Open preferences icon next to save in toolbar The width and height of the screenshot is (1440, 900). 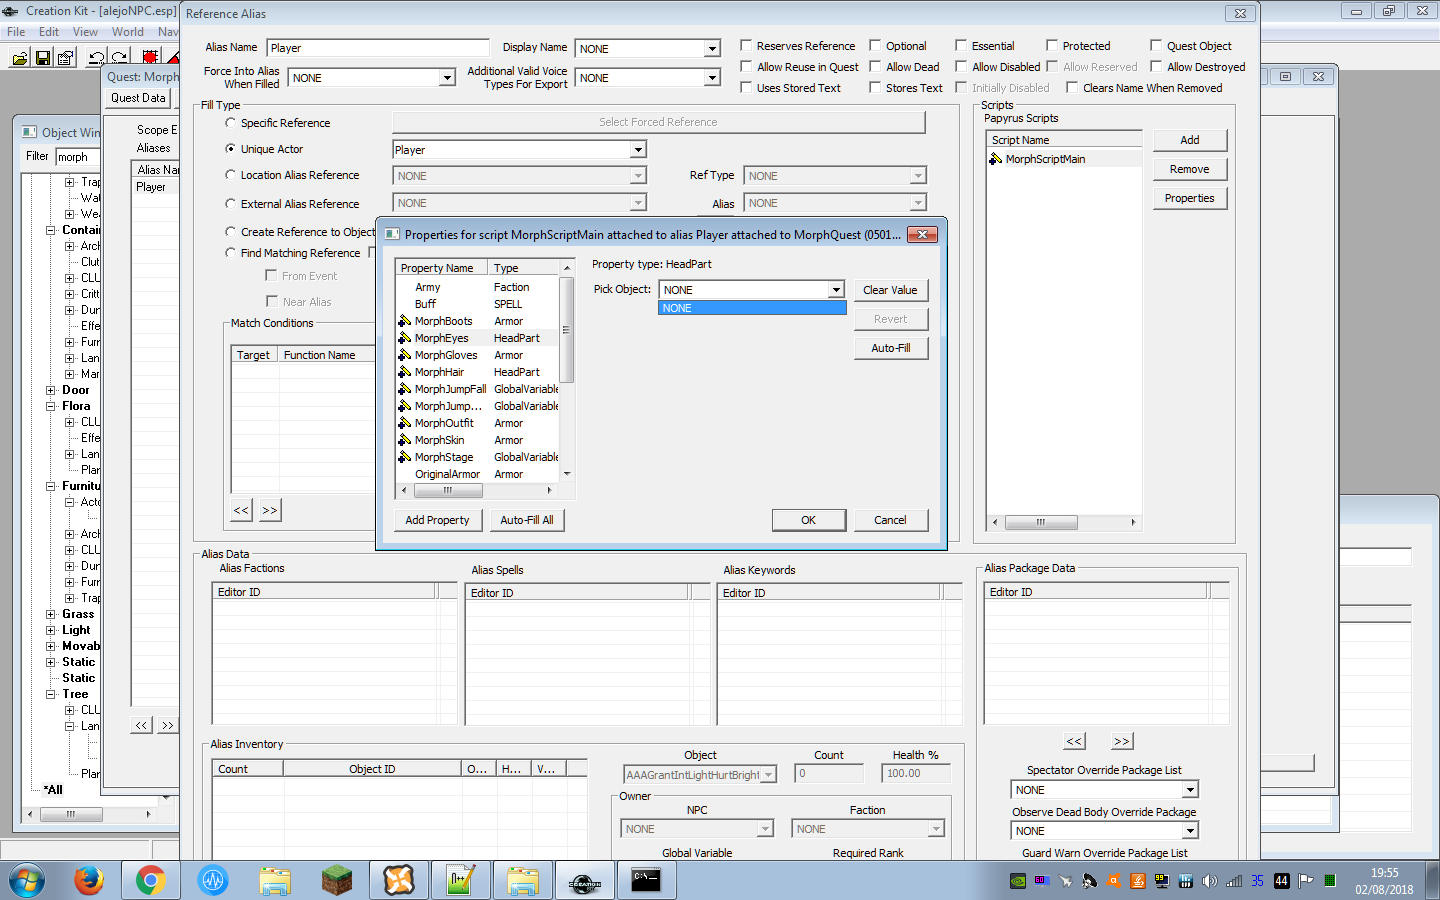[66, 58]
